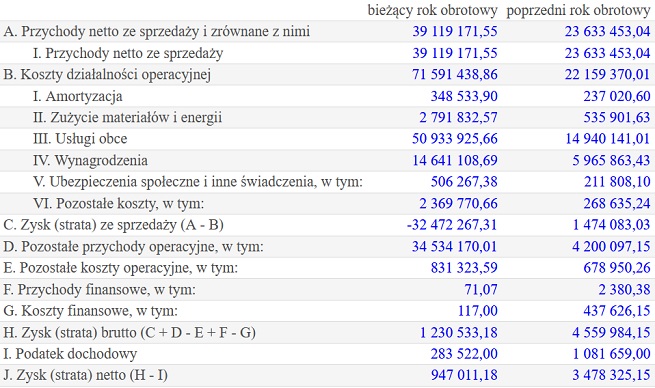Image resolution: width=655 pixels, height=388 pixels.
Task: Select current-year value 71 591 438,86
Action: click(454, 75)
